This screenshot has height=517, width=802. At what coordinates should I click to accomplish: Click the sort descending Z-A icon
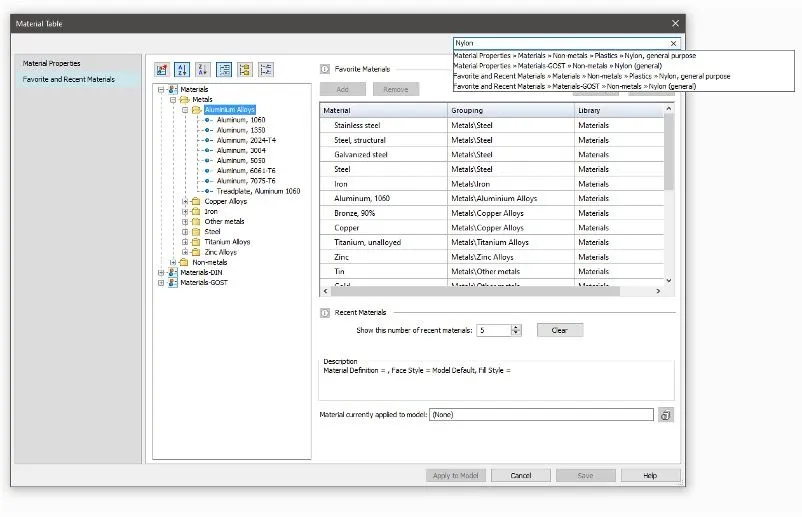point(203,70)
